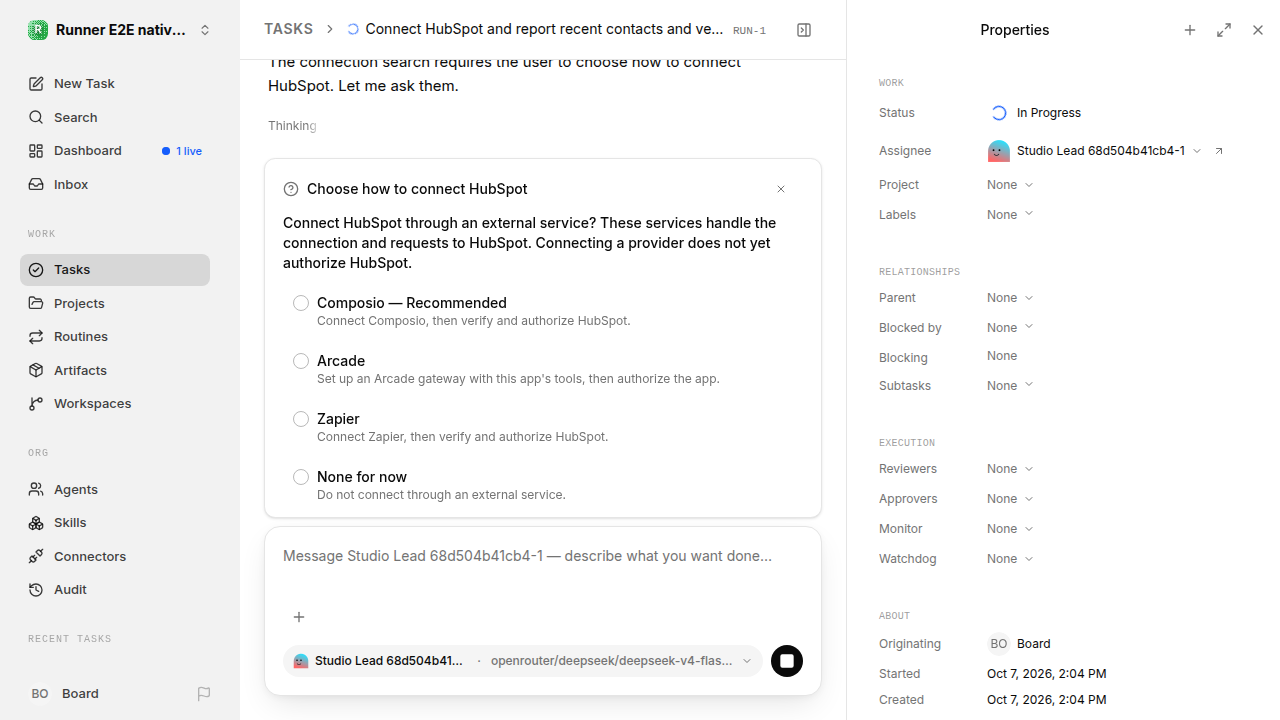
Task: Open the Assignee dropdown chevron
Action: click(1197, 151)
